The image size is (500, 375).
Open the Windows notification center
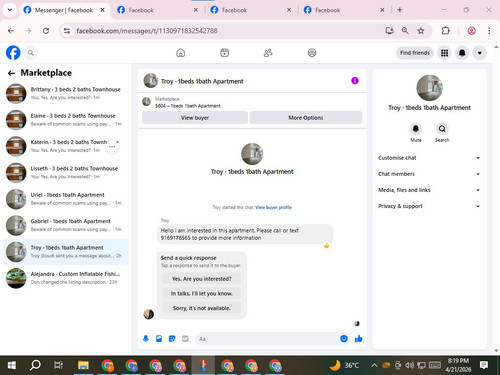[x=484, y=365]
